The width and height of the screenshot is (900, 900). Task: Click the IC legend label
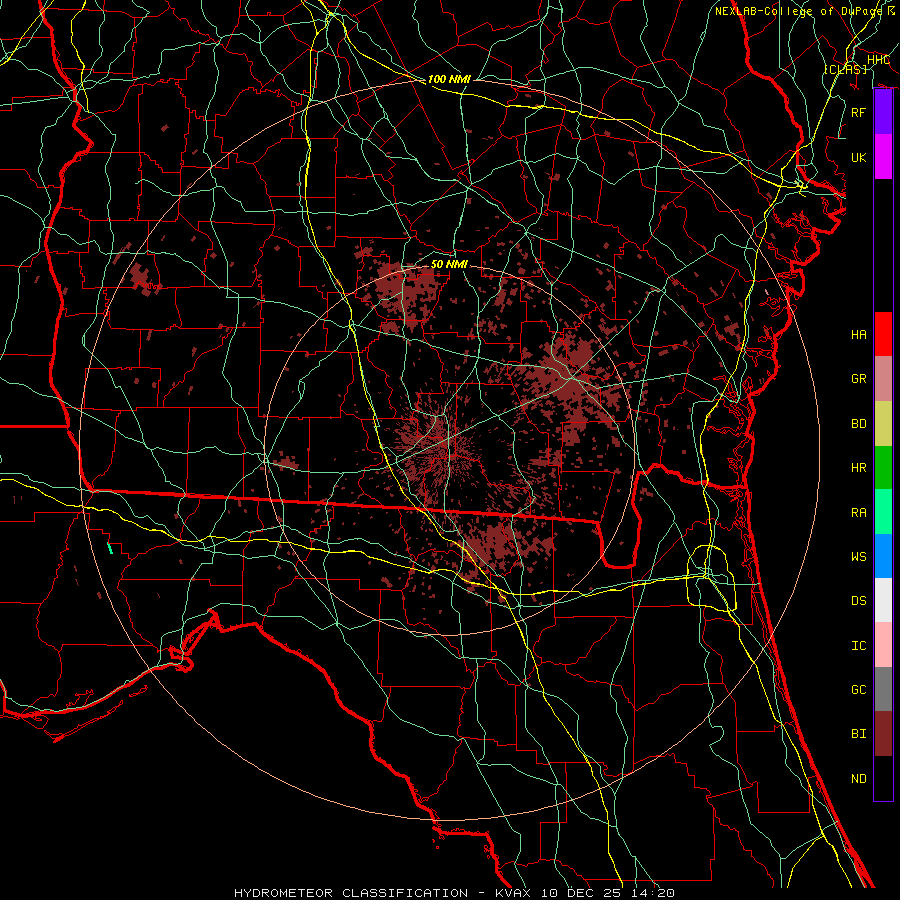click(x=858, y=646)
